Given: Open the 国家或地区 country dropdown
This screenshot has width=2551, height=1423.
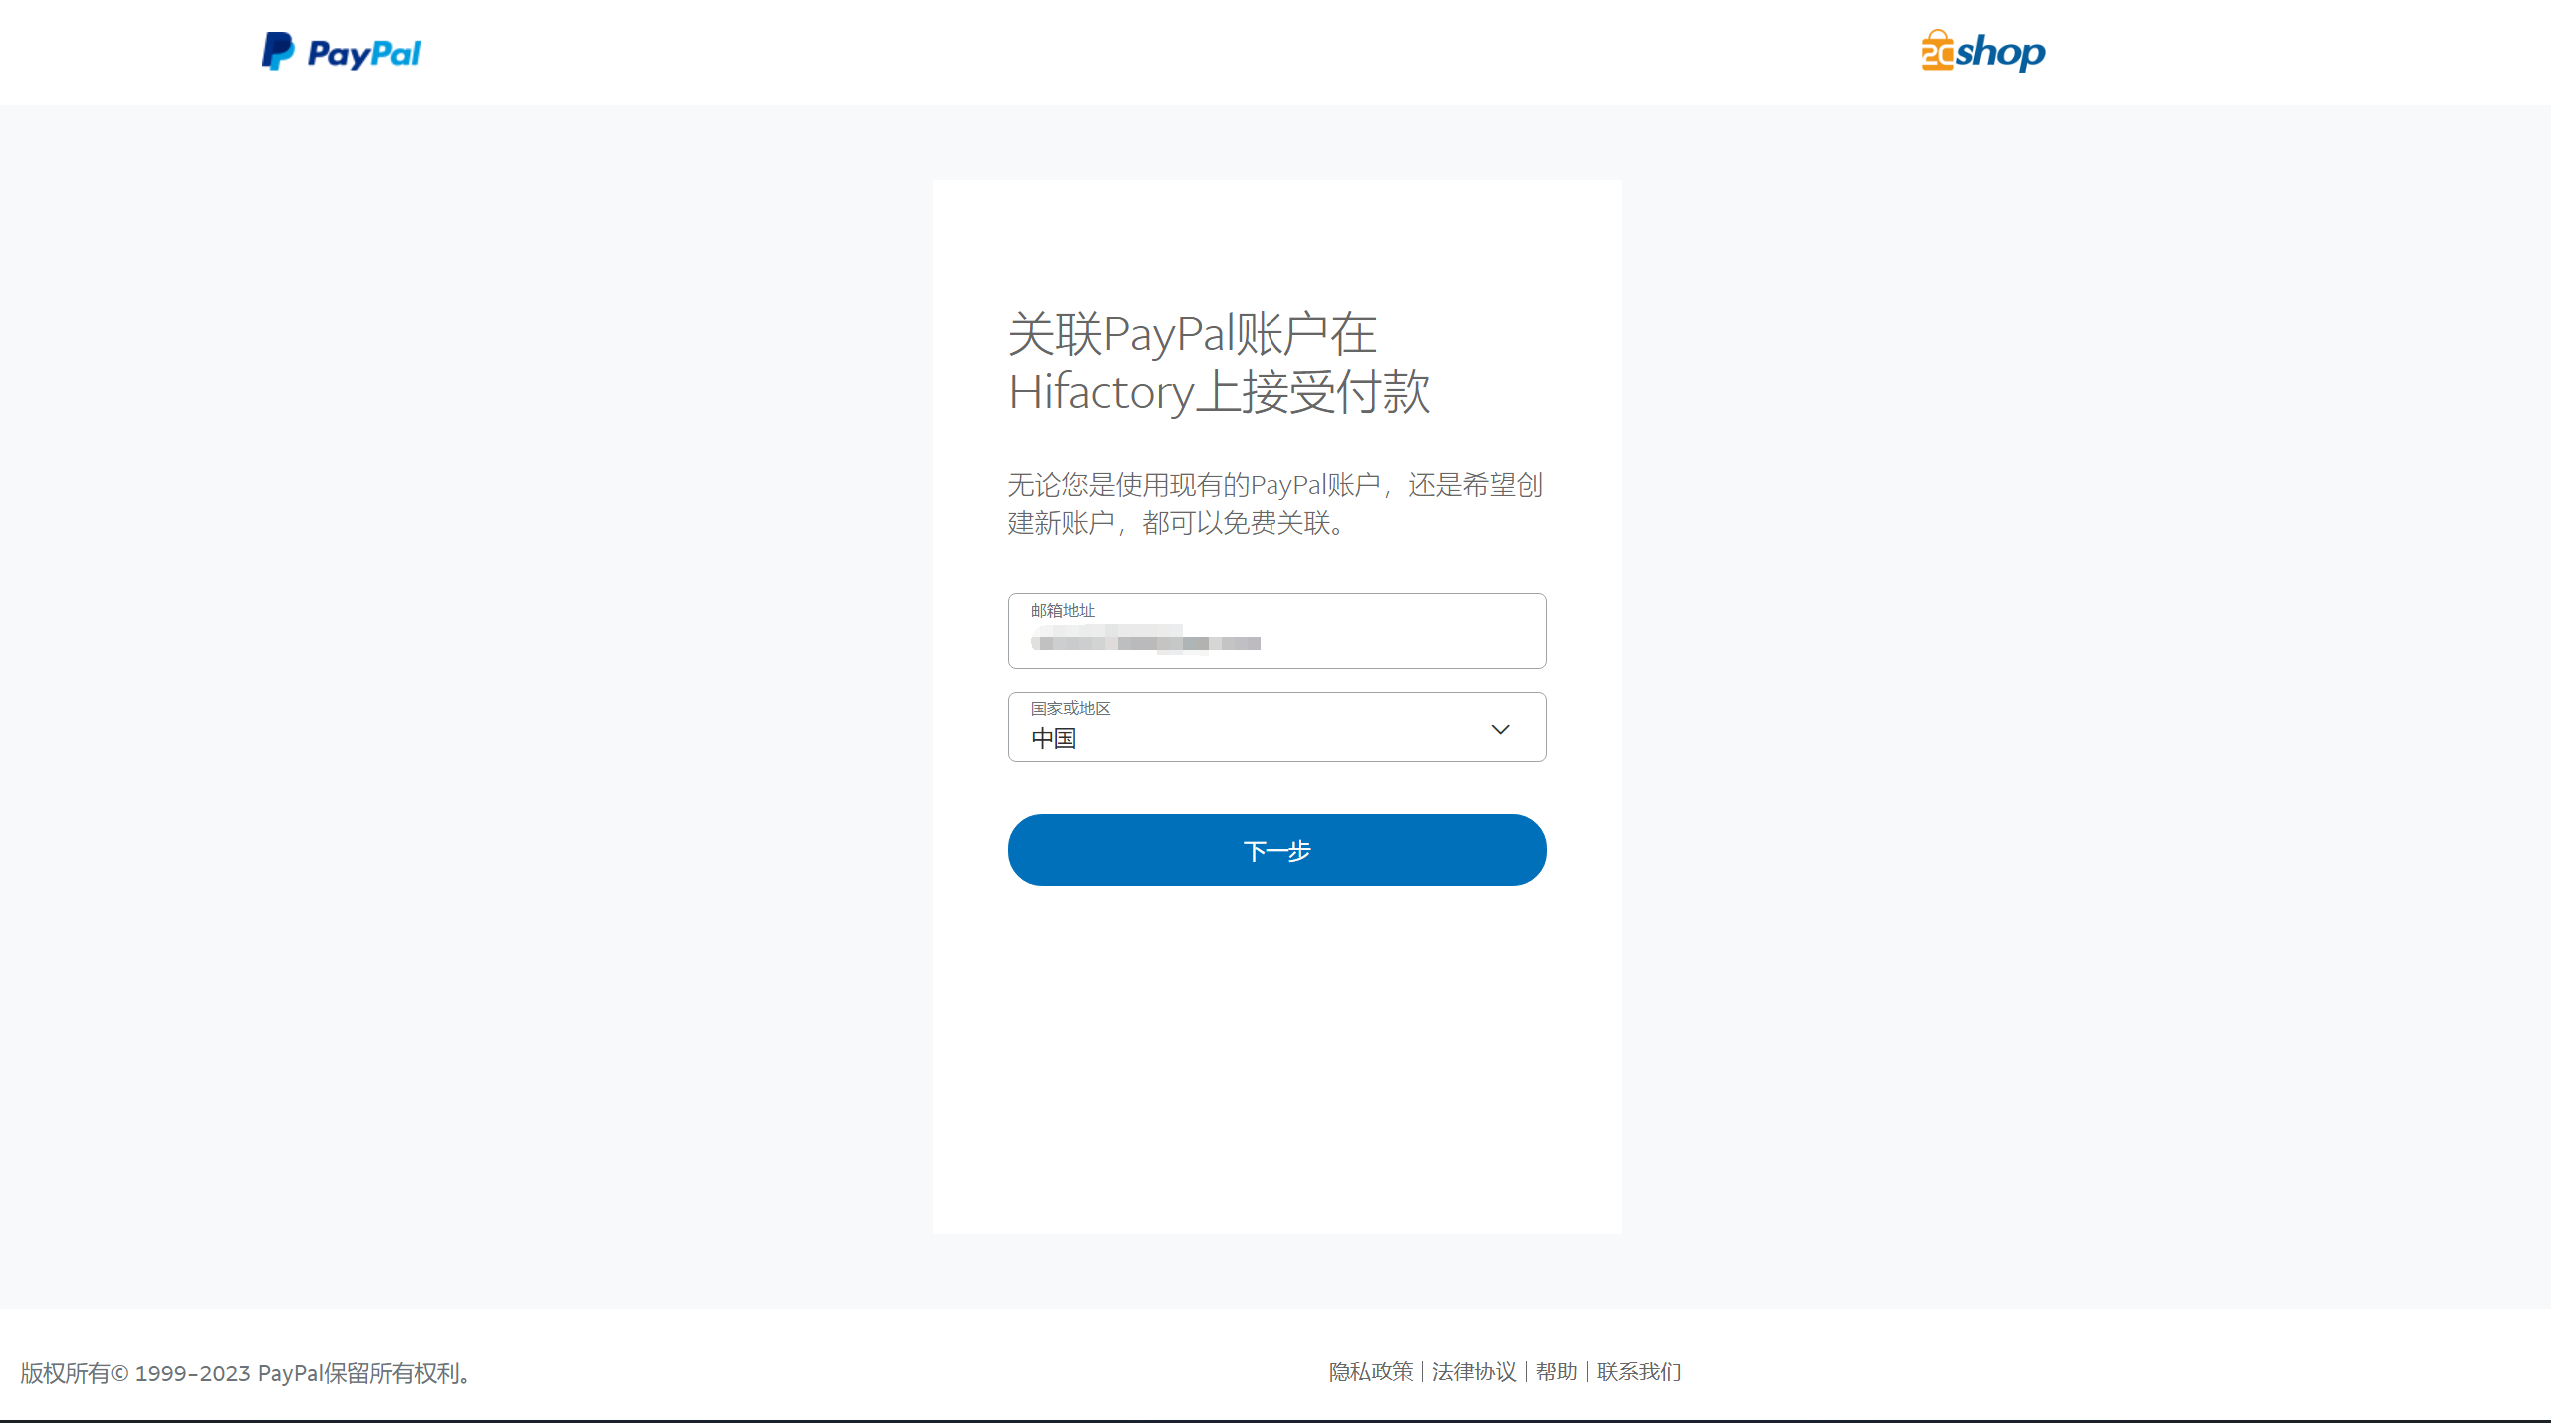Looking at the screenshot, I should click(x=1277, y=727).
